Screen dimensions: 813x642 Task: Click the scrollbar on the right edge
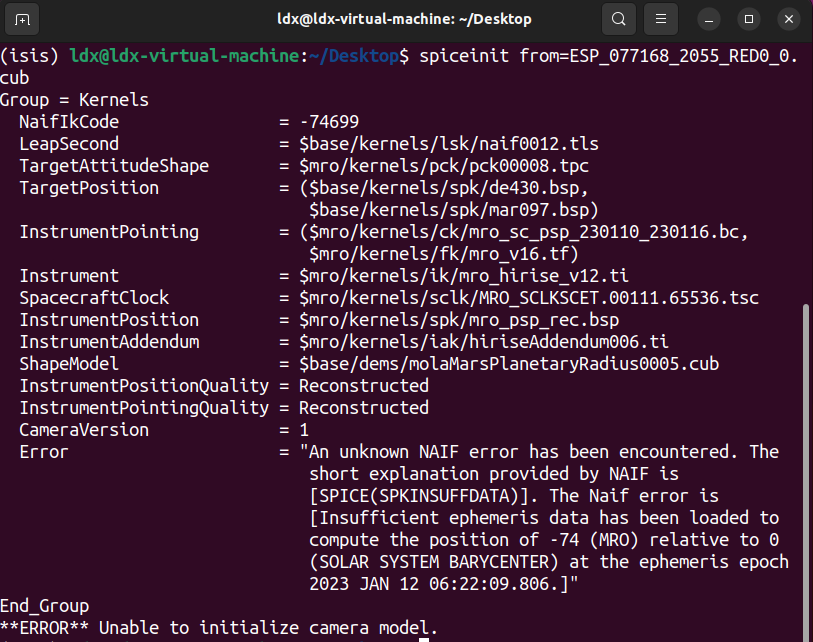click(x=806, y=450)
